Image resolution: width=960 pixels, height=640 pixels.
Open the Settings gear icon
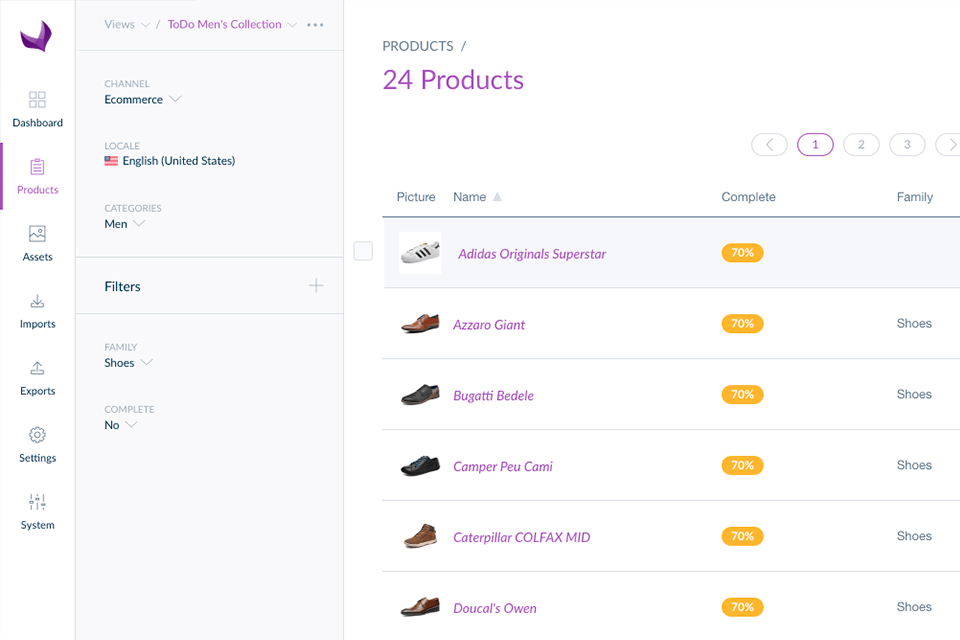pyautogui.click(x=37, y=435)
